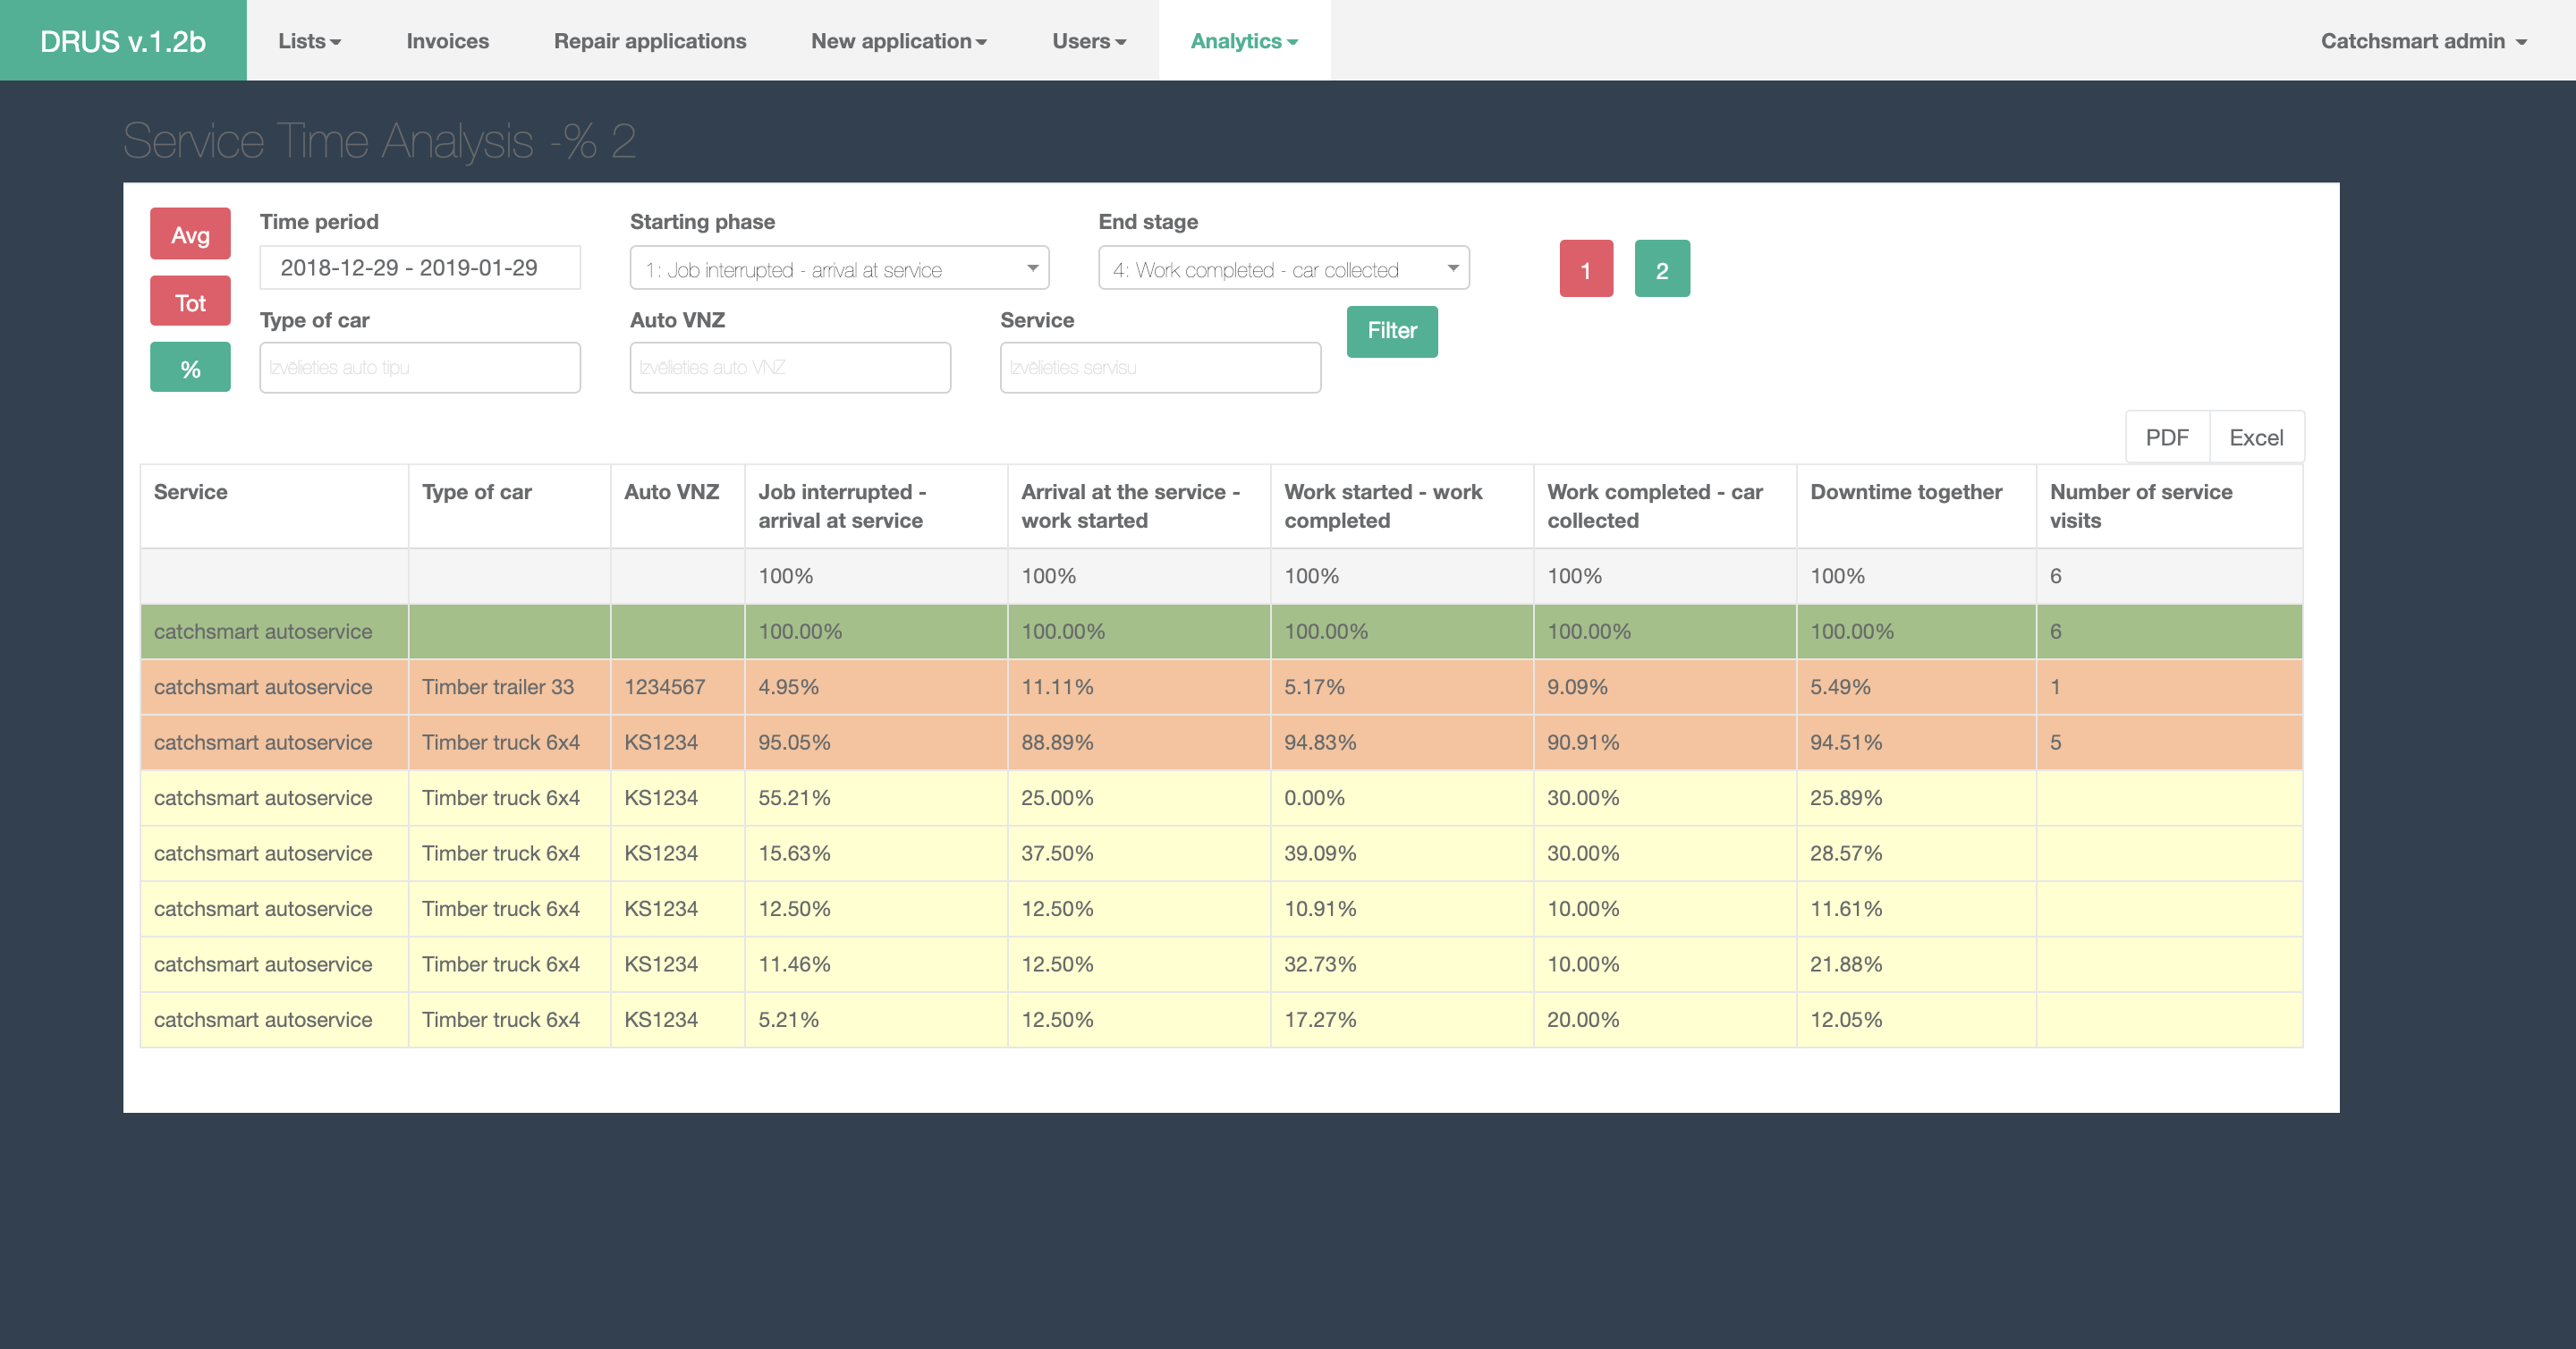The width and height of the screenshot is (2576, 1349).
Task: Click the 15.63% cell
Action: tap(875, 853)
